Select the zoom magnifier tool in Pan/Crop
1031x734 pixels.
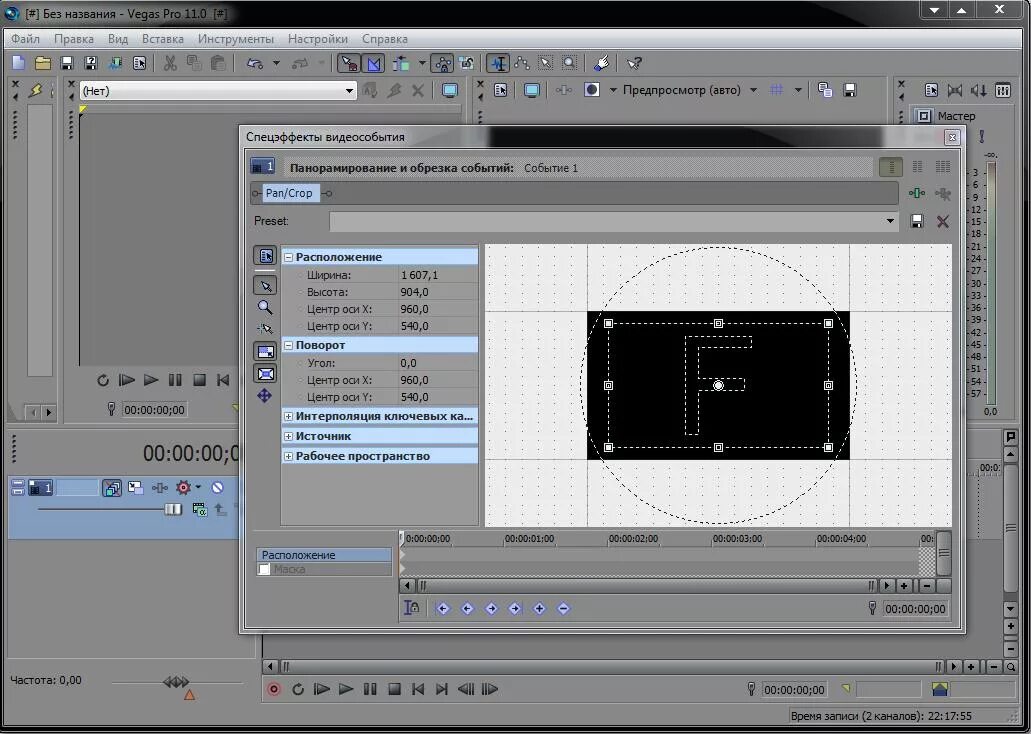coord(265,307)
